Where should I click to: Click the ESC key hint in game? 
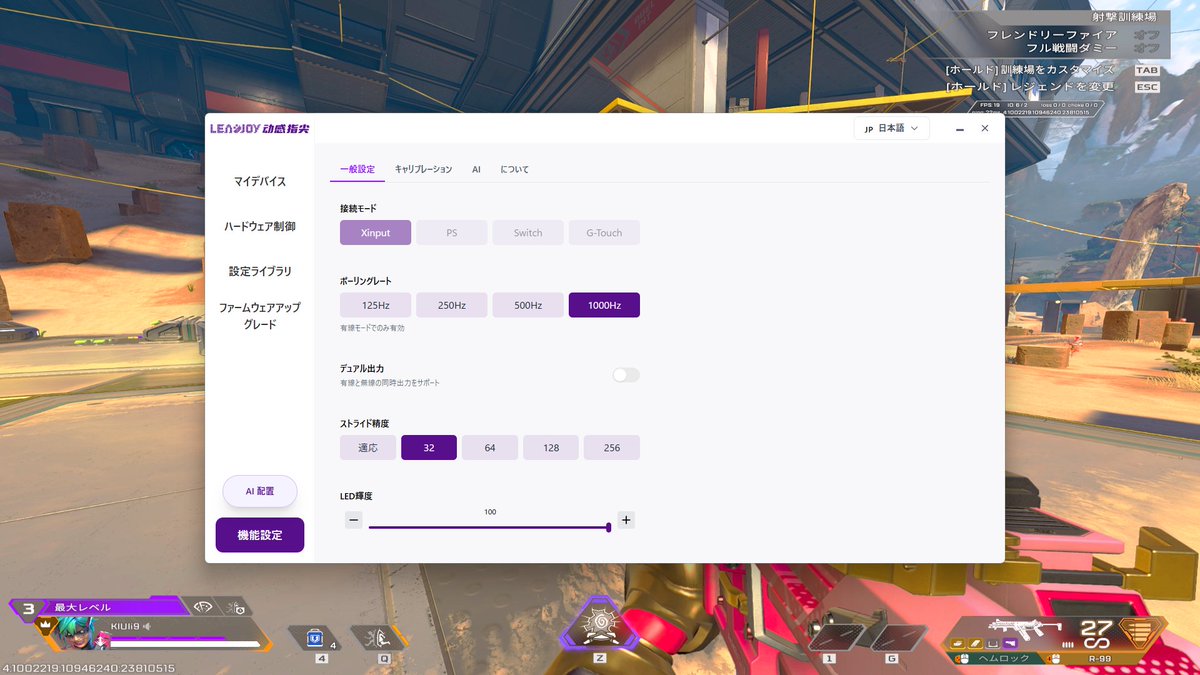pyautogui.click(x=1147, y=87)
